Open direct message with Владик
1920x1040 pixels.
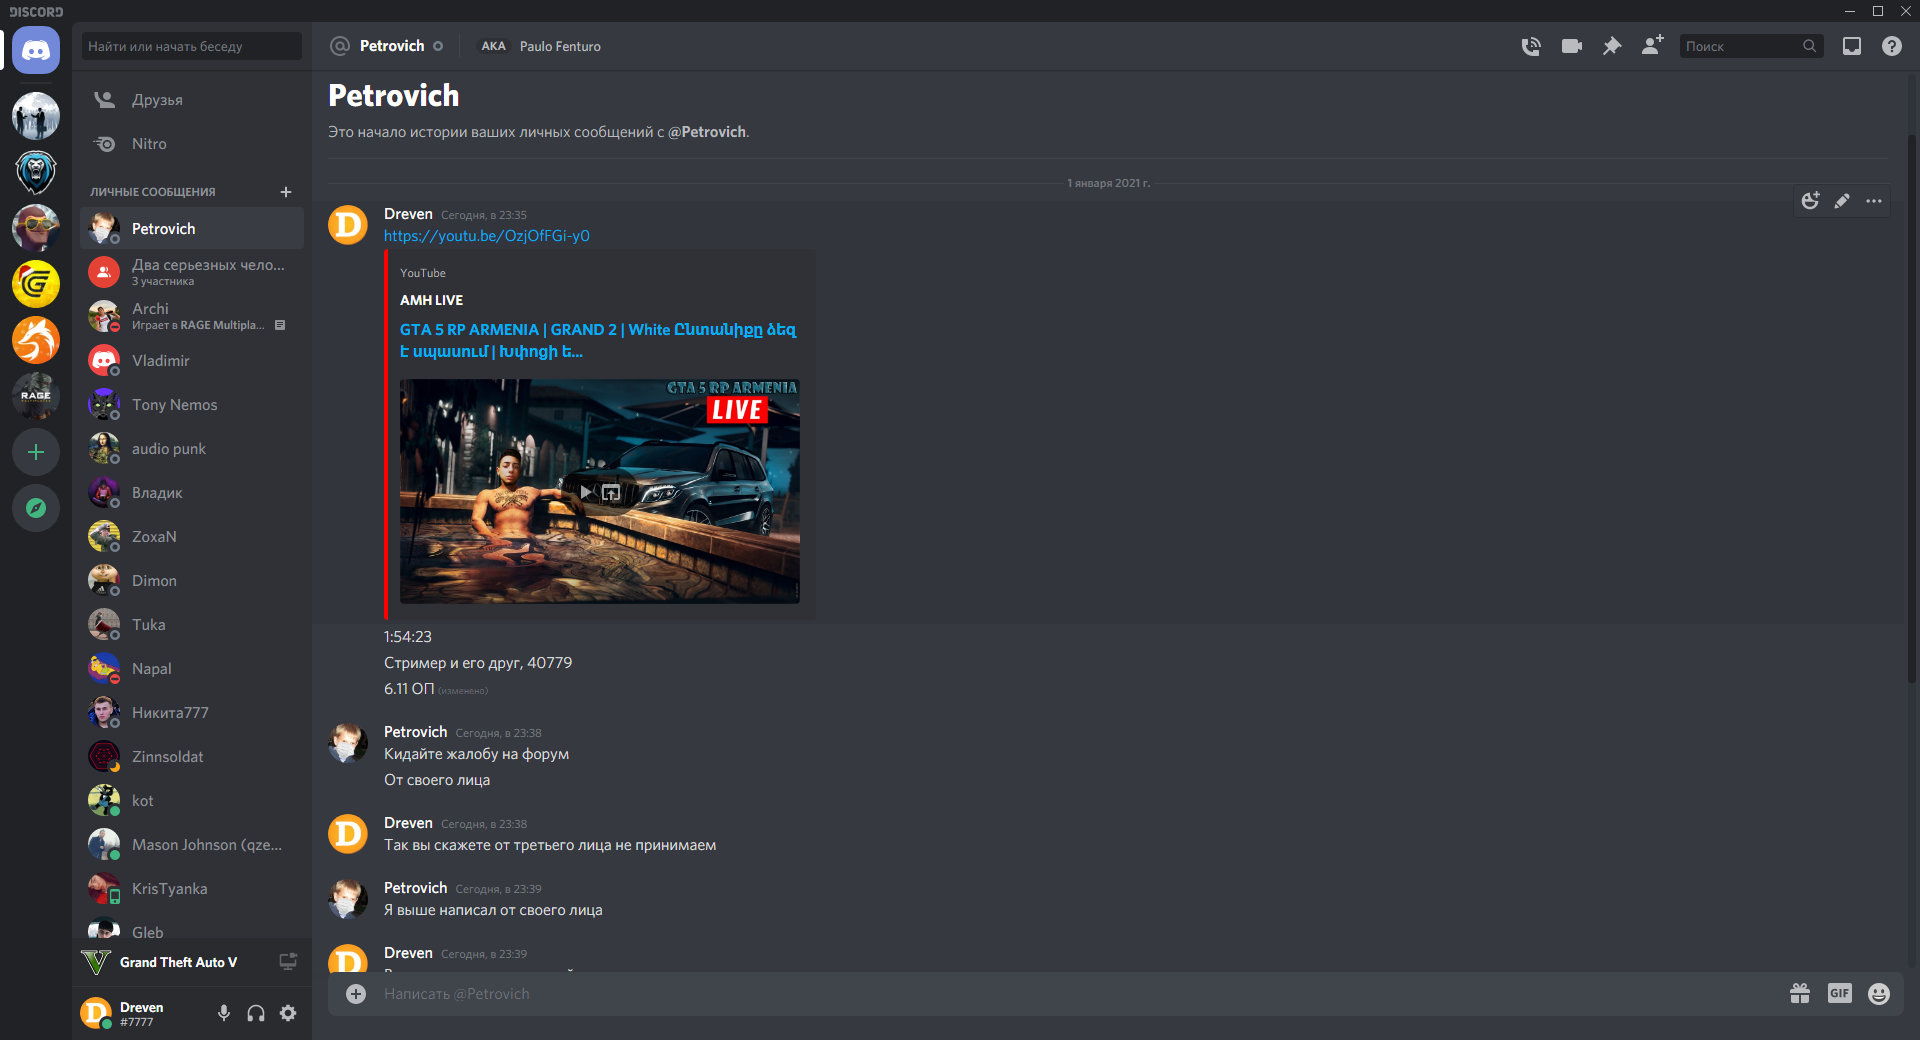[192, 492]
